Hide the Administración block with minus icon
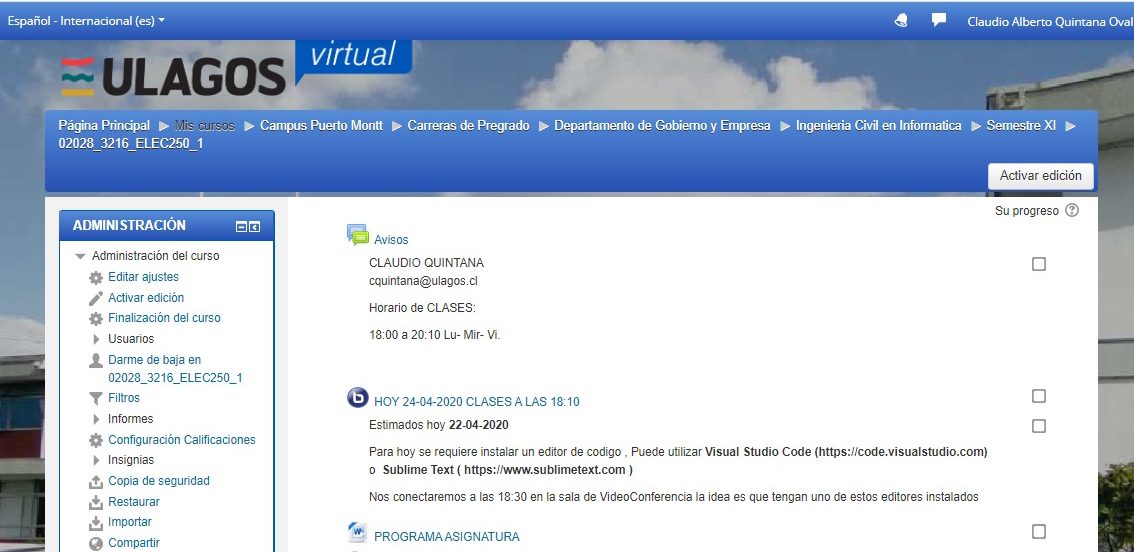Viewport: 1134px width, 552px height. (x=242, y=227)
